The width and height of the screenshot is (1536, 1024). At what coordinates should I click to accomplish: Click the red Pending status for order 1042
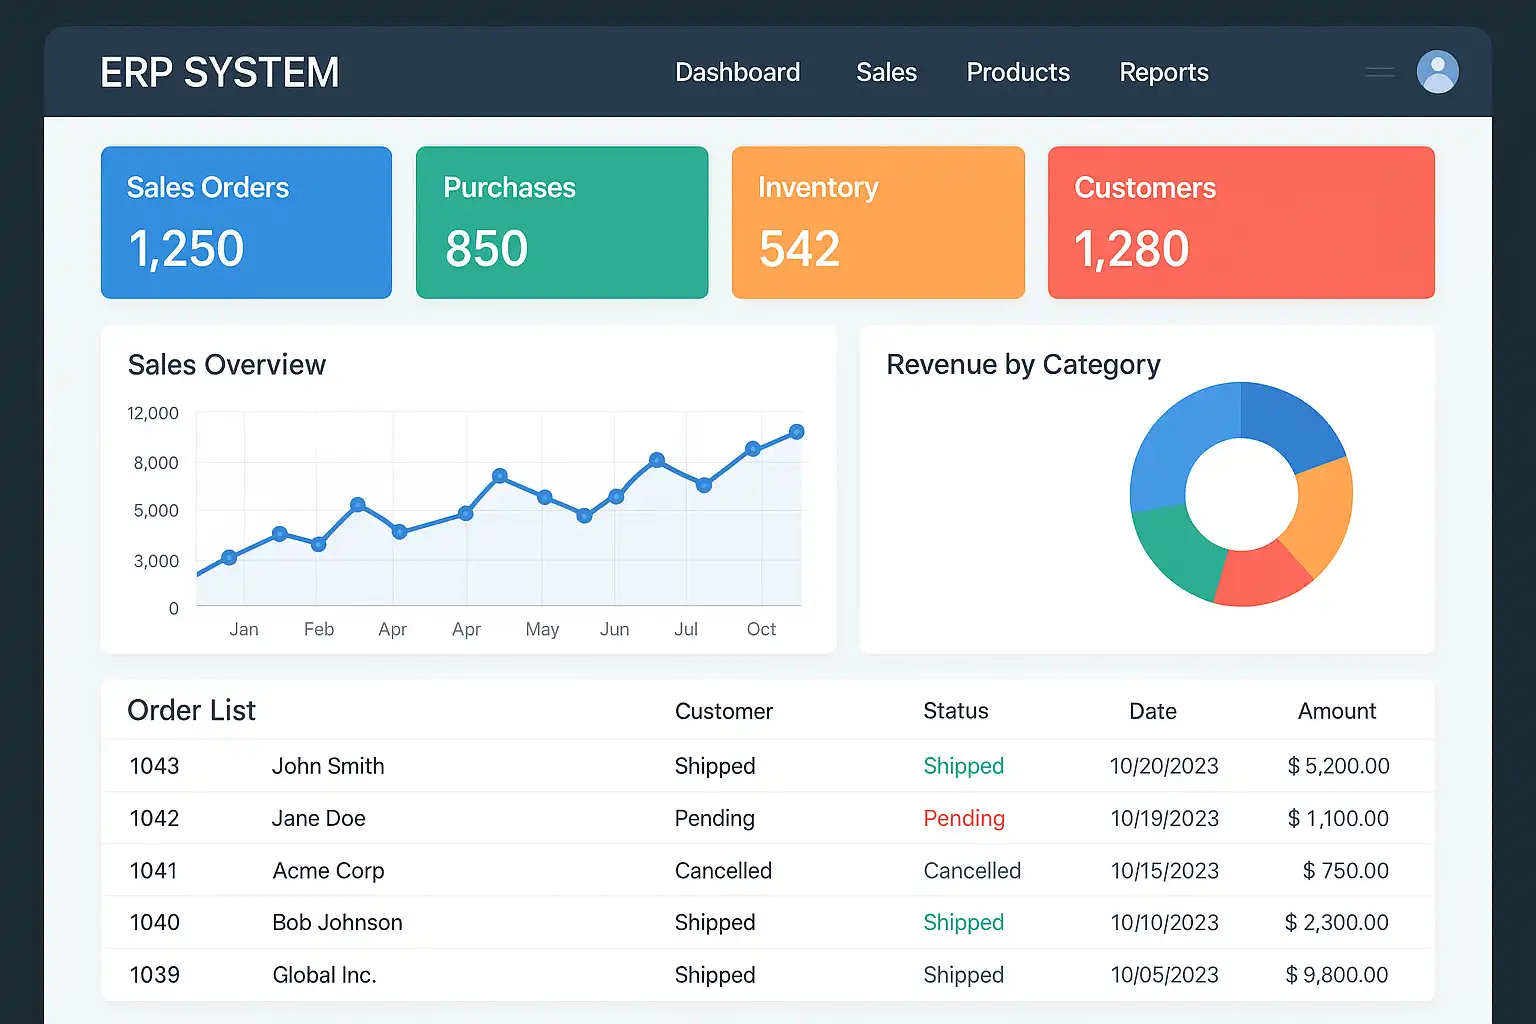pos(963,818)
